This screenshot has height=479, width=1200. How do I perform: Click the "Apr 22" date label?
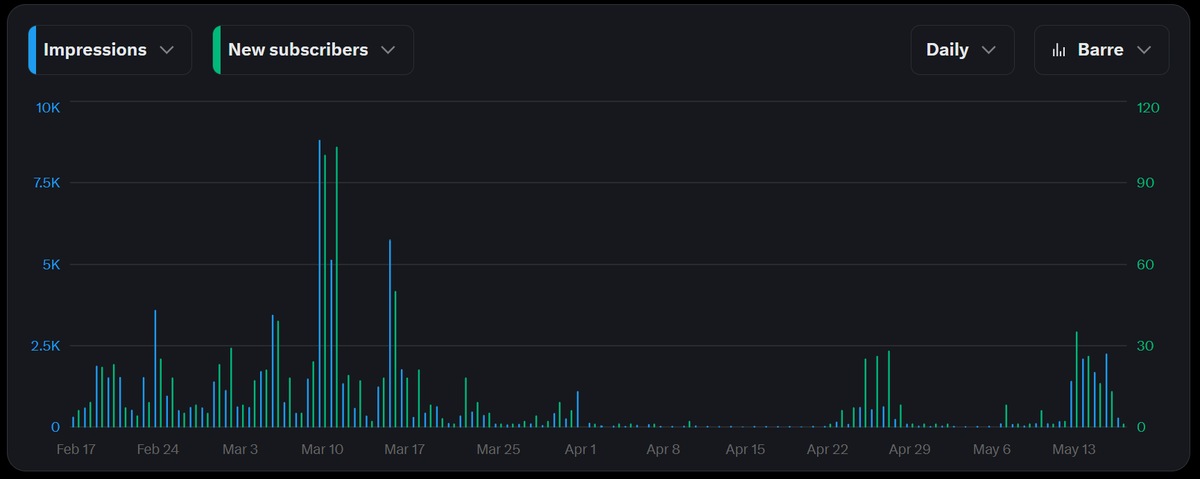coord(827,450)
